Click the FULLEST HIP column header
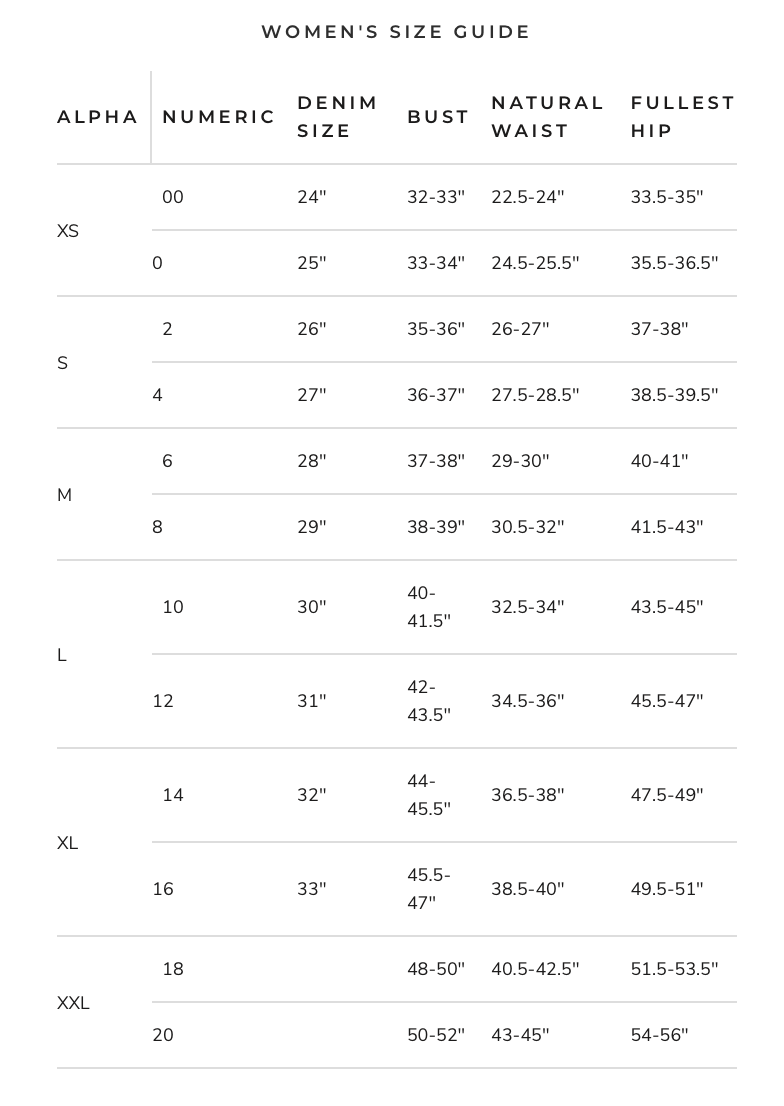Image resolution: width=784 pixels, height=1106 pixels. point(683,117)
